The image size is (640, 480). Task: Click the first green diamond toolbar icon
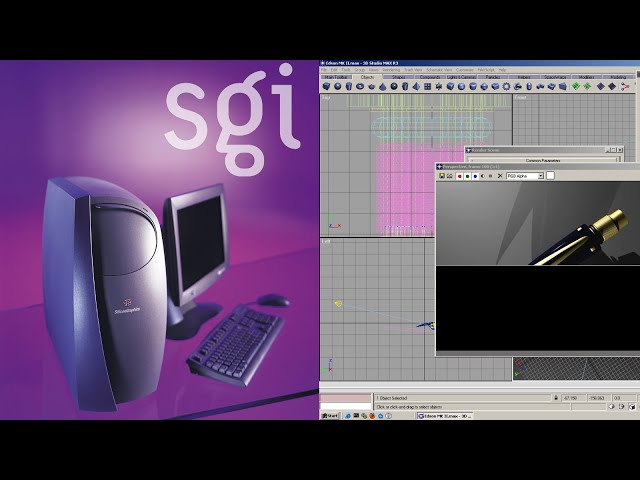pyautogui.click(x=576, y=86)
